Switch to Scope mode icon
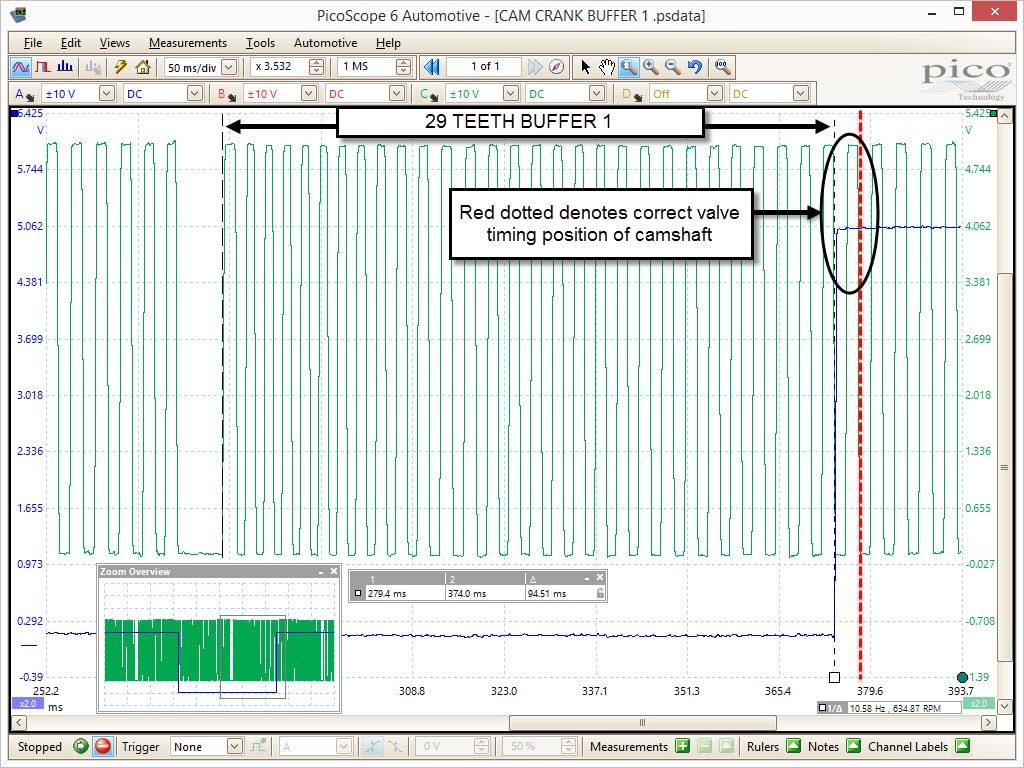The image size is (1024, 768). pyautogui.click(x=20, y=67)
